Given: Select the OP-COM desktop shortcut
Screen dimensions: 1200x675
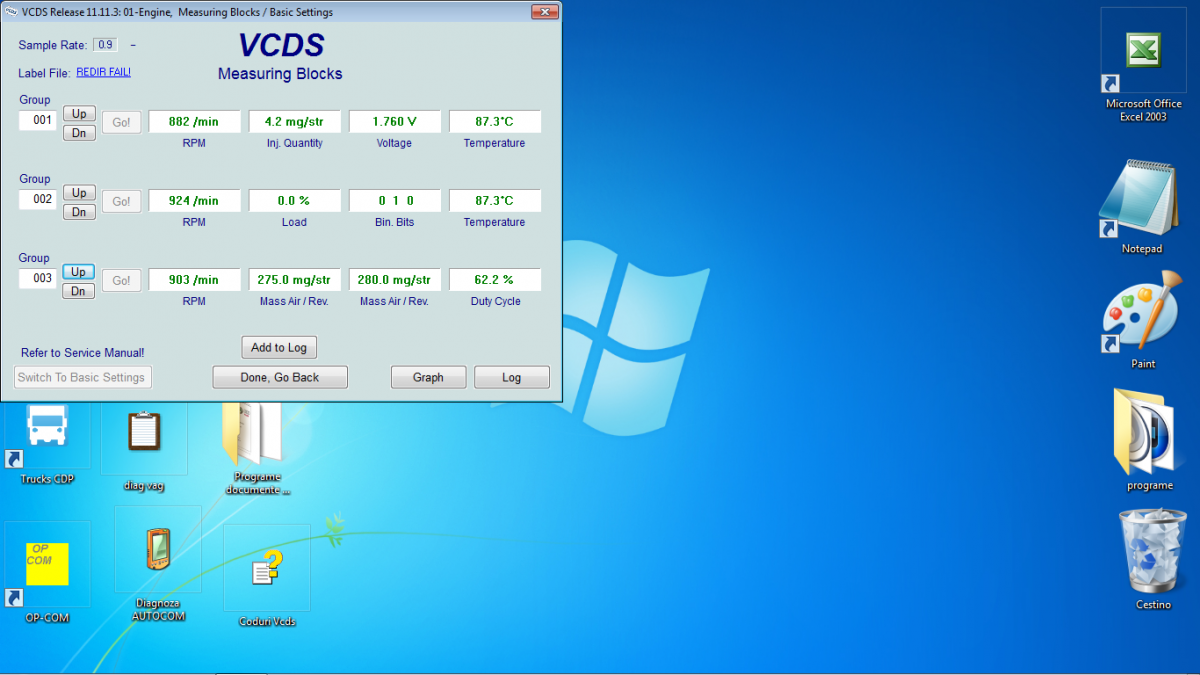Looking at the screenshot, I should point(47,574).
